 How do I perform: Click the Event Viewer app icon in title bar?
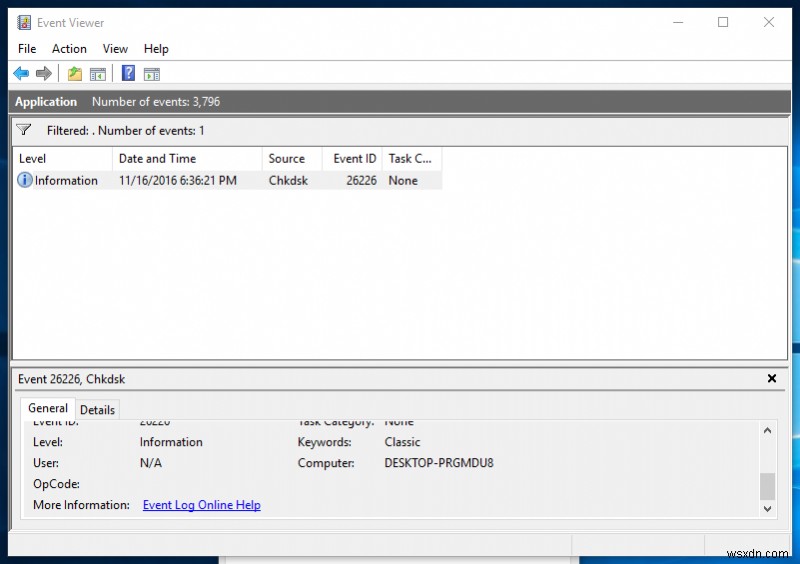tap(24, 22)
